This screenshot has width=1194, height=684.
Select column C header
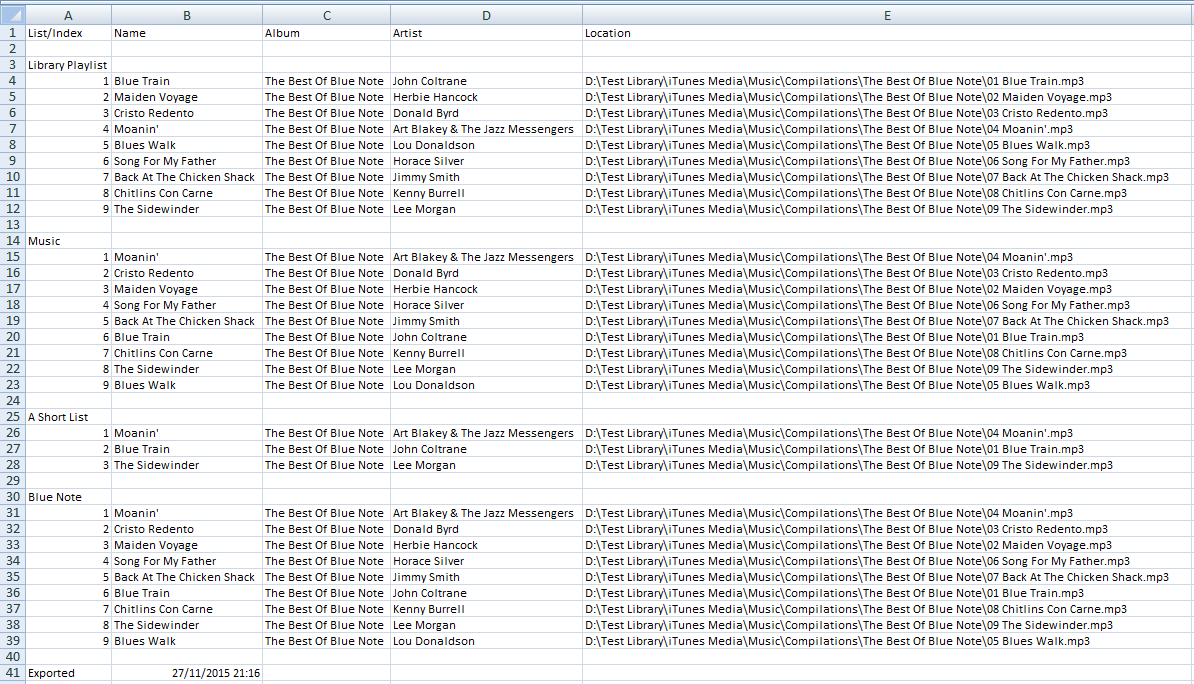[x=327, y=15]
